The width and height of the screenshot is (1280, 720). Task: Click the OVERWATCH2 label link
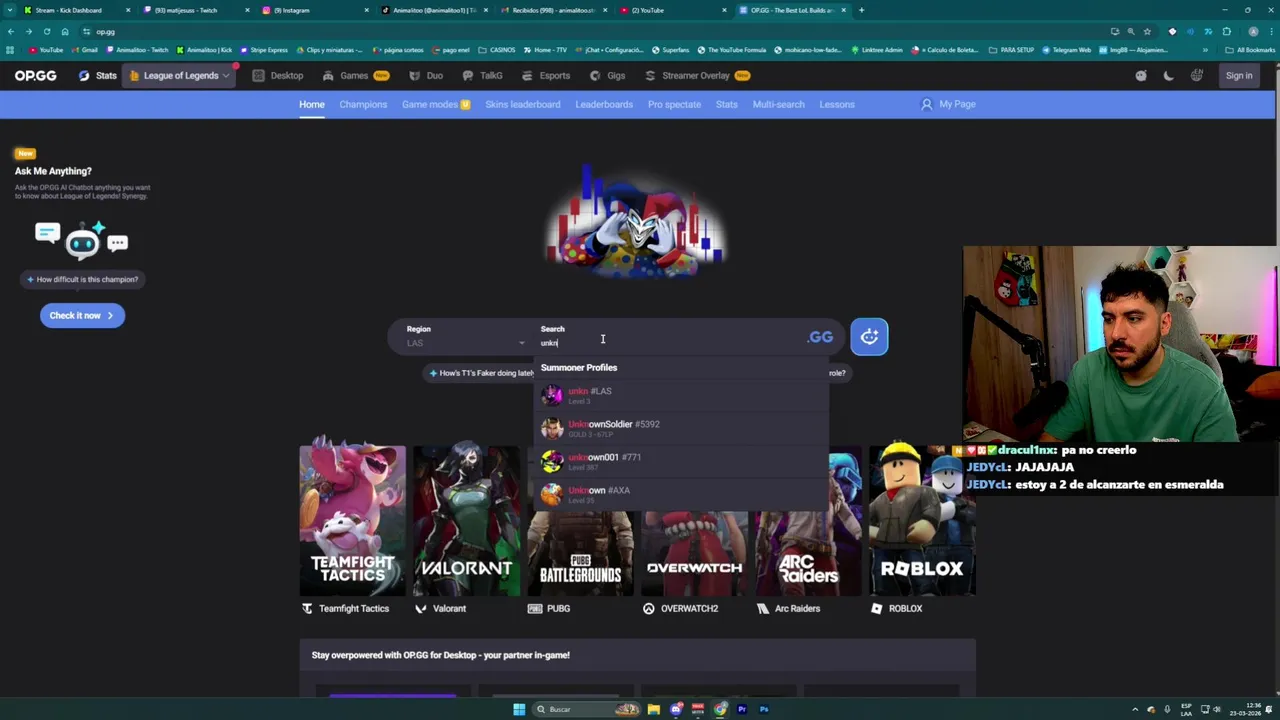coord(680,608)
